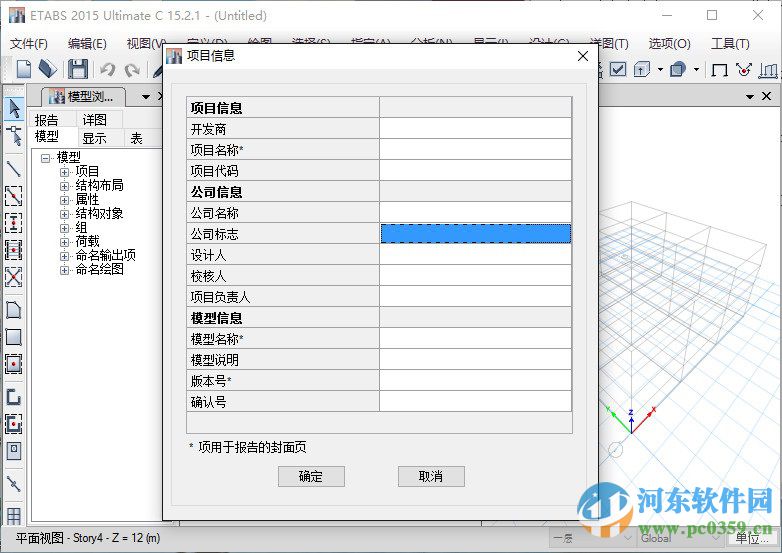The height and width of the screenshot is (553, 782).
Task: Open the 选项(O) menu
Action: point(669,44)
